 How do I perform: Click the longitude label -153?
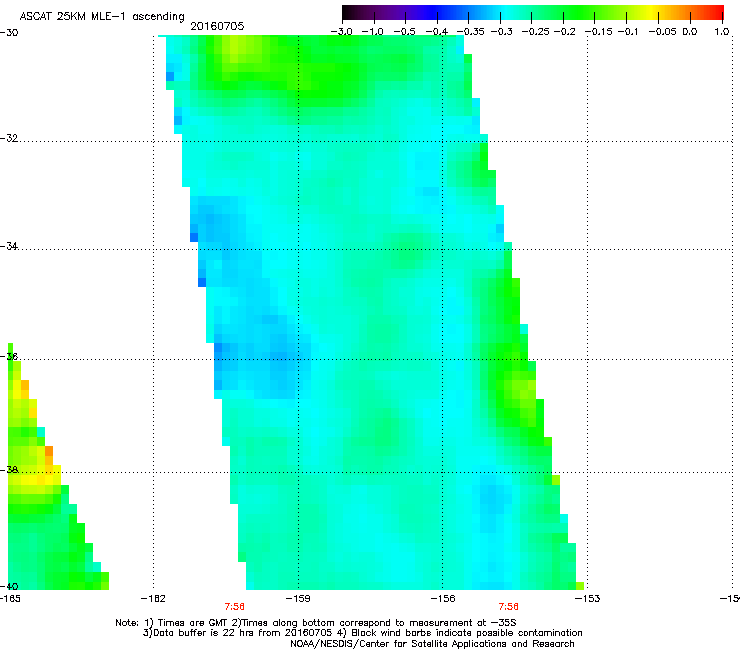click(x=588, y=599)
